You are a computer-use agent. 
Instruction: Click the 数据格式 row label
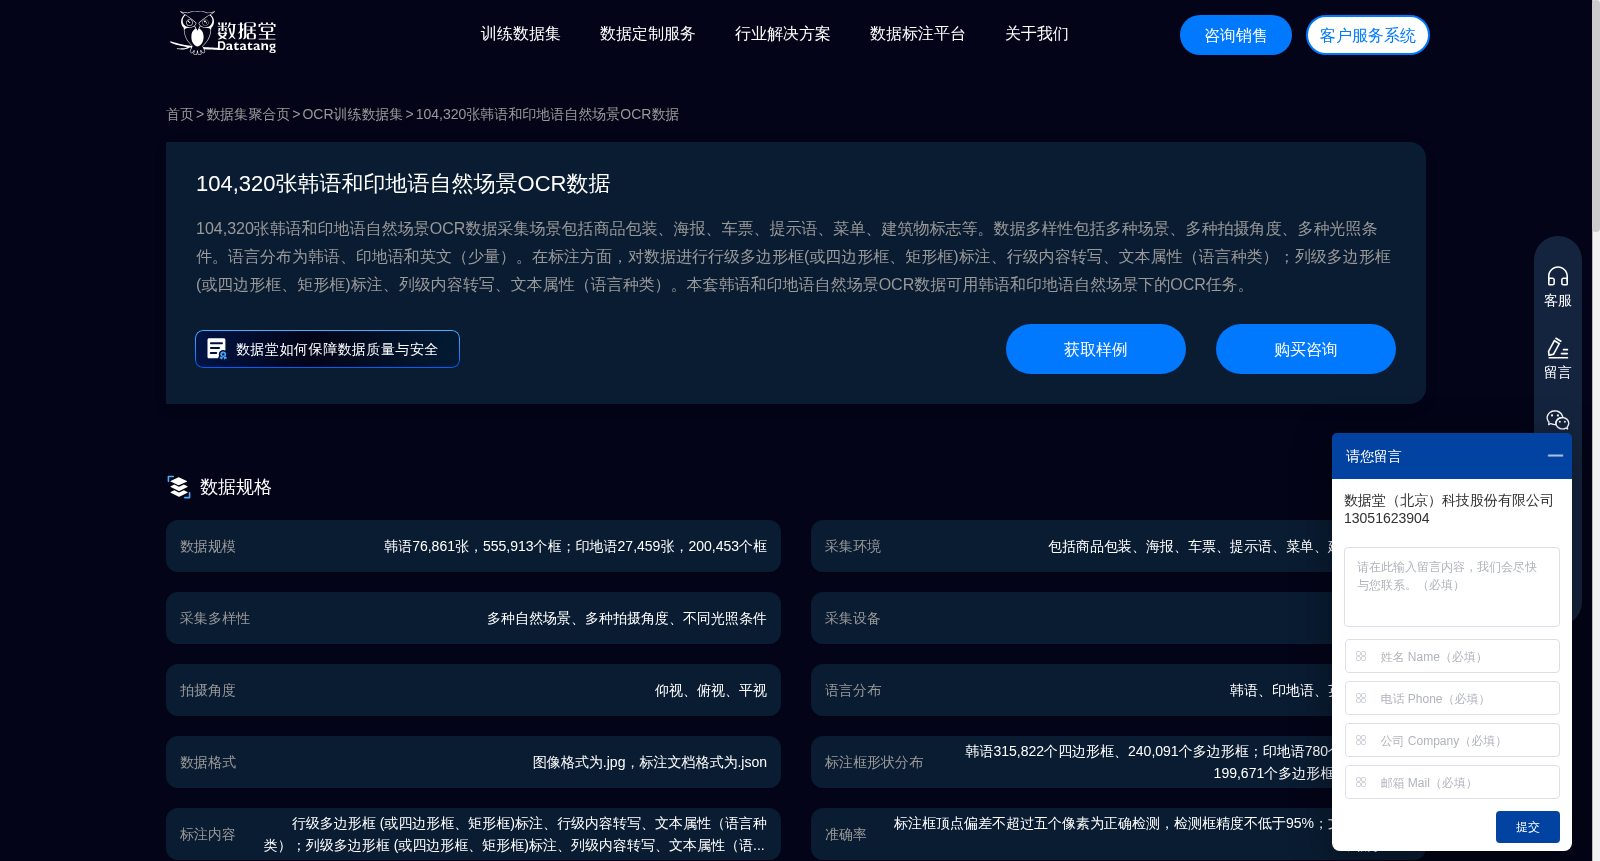coord(208,762)
